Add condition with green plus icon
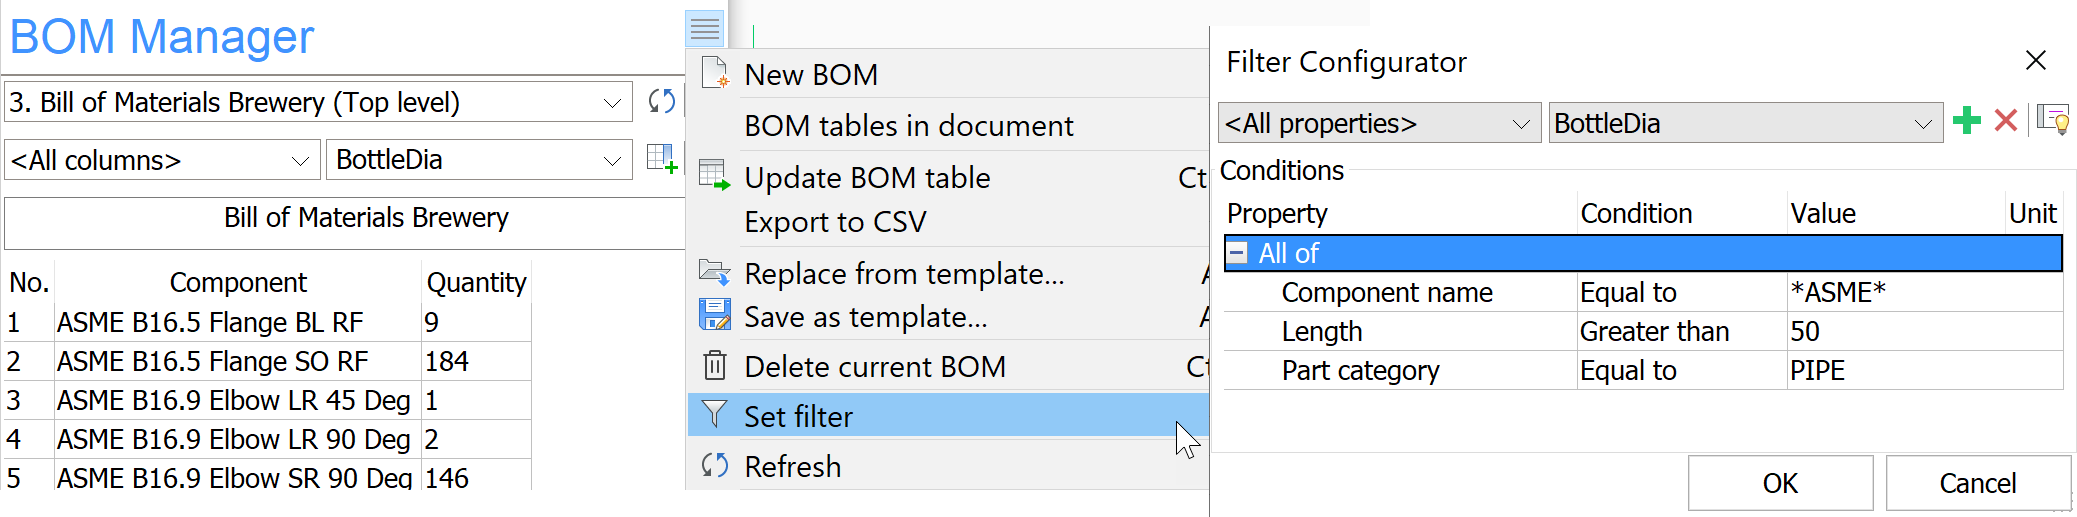The width and height of the screenshot is (2077, 517). [x=1966, y=121]
